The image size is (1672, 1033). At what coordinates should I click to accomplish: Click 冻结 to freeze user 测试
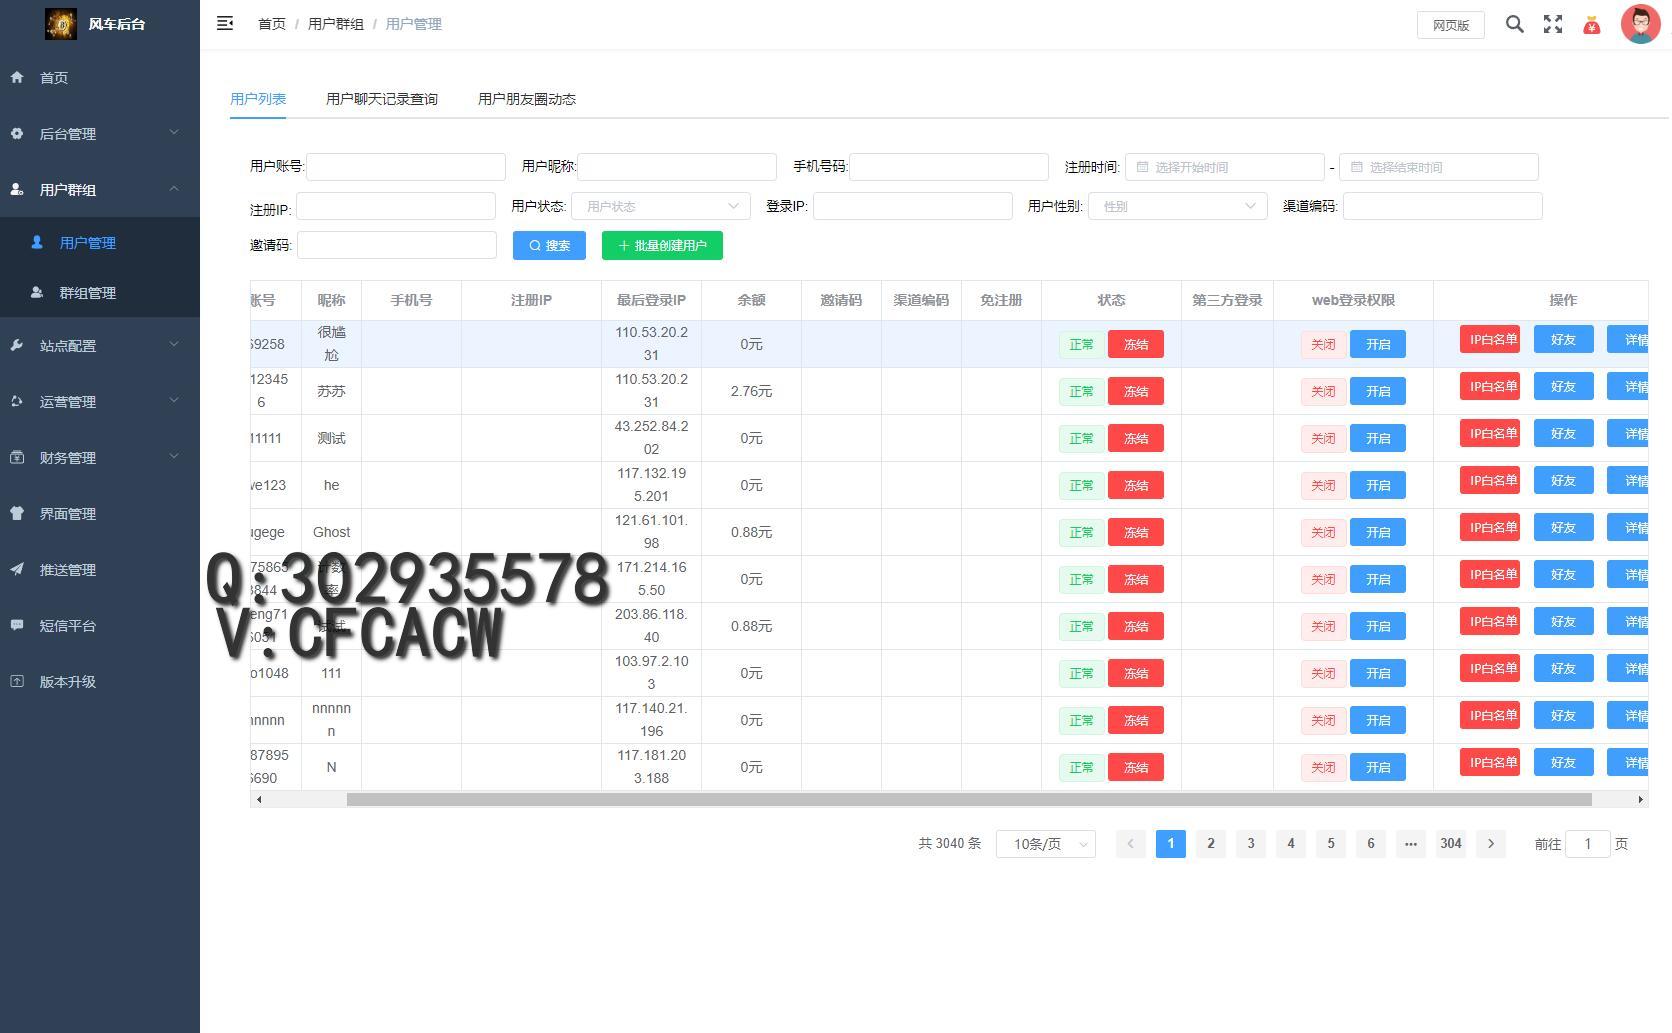point(1135,438)
